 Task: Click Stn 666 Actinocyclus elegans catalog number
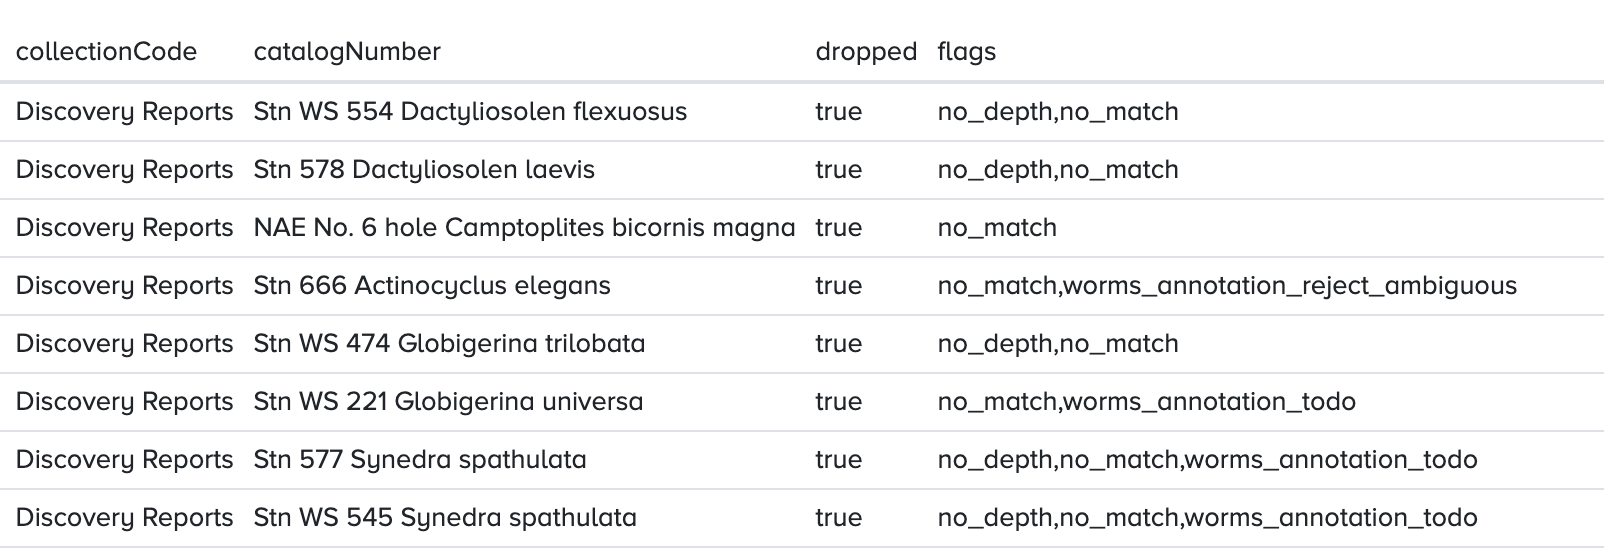[x=432, y=285]
